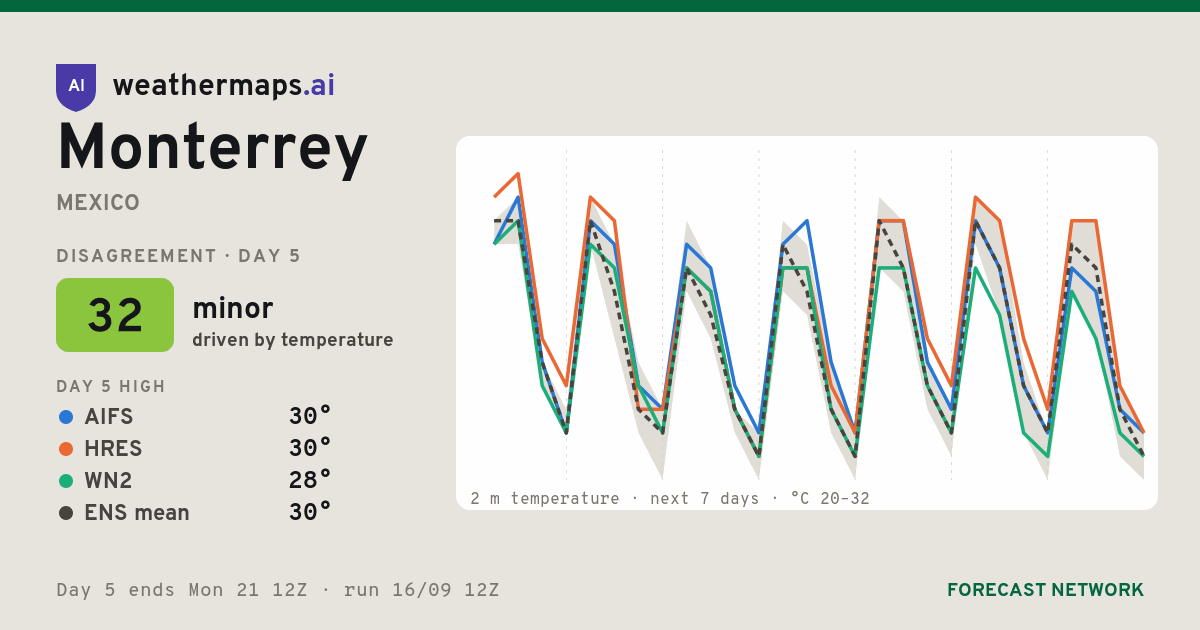Click the DAY 5 HIGH section heading

(111, 387)
